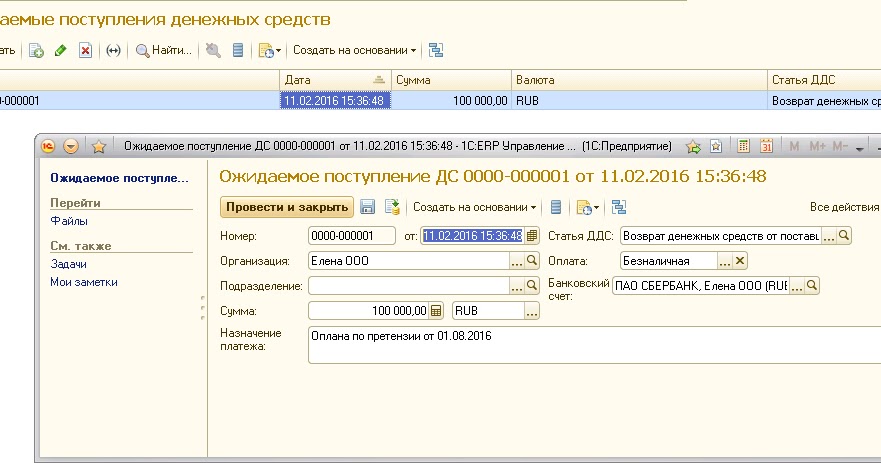Mark for deletion icon with red cross
The height and width of the screenshot is (463, 881).
pyautogui.click(x=85, y=51)
